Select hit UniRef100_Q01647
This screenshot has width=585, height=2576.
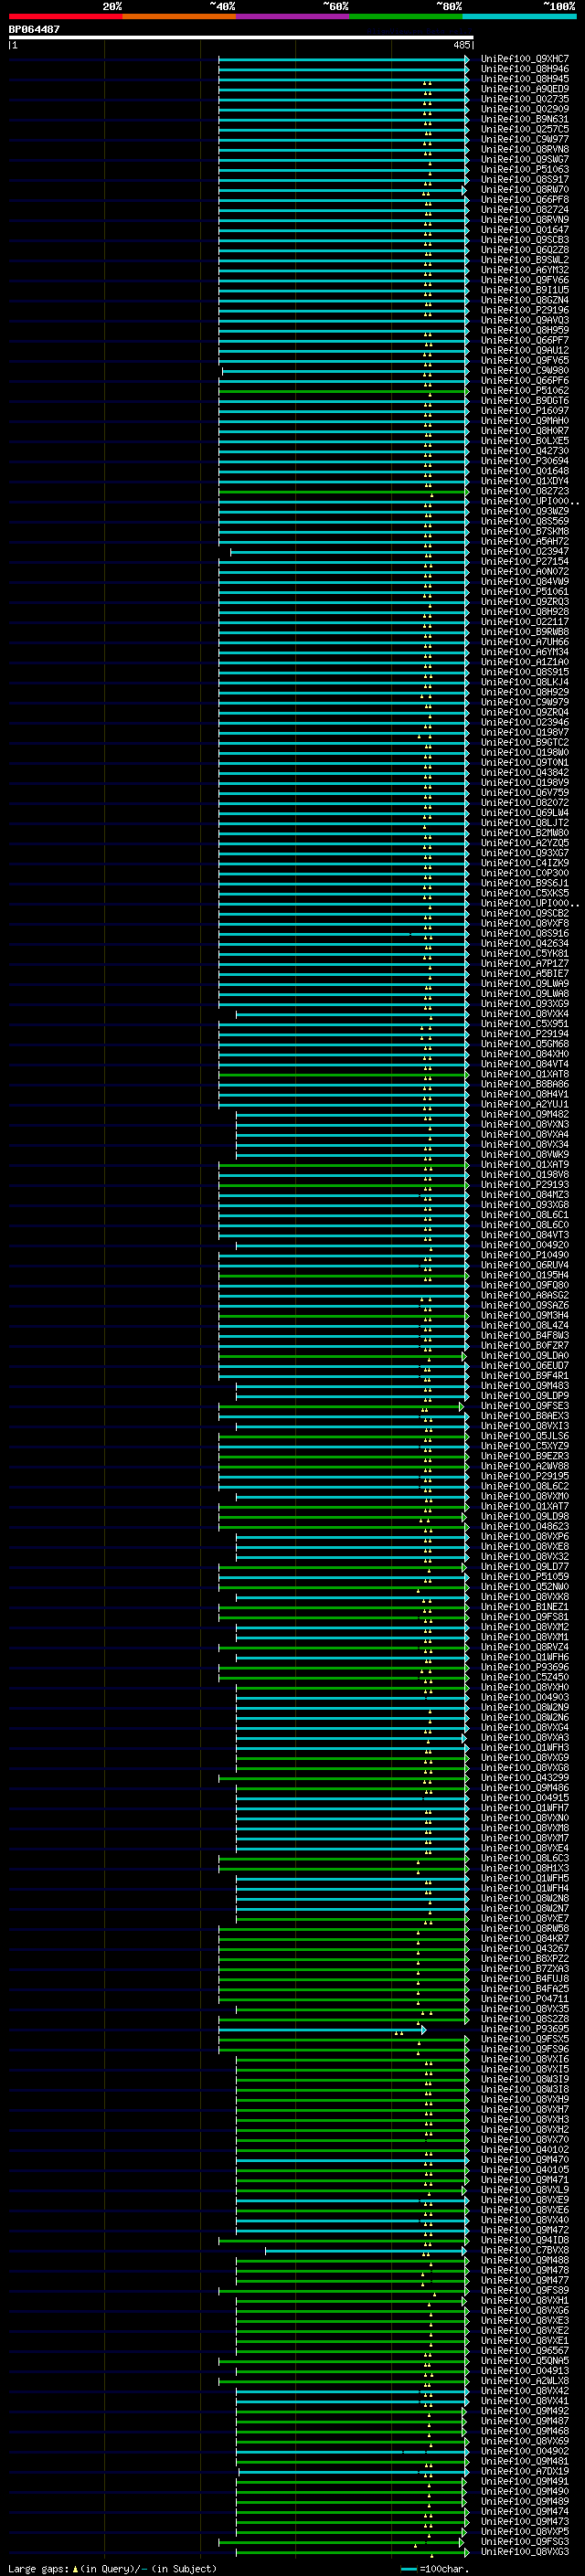(524, 229)
